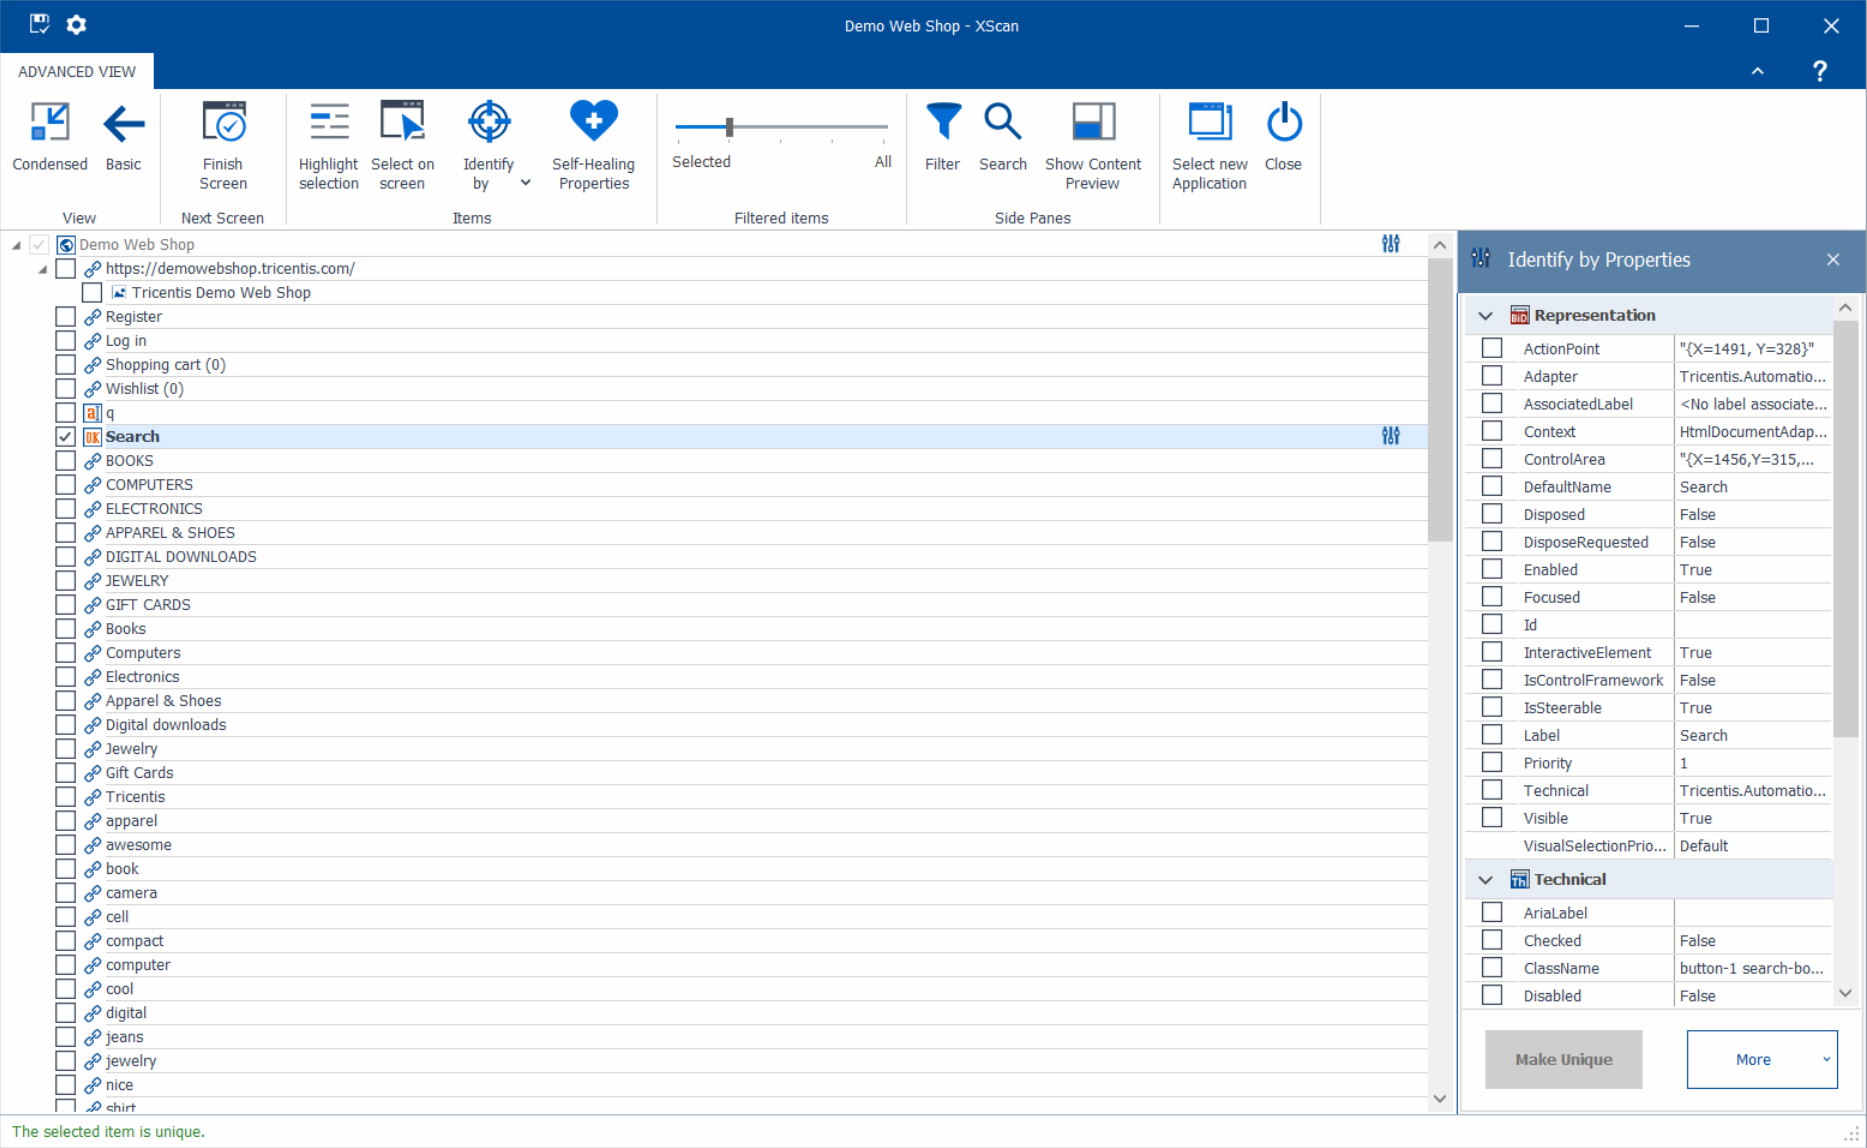The width and height of the screenshot is (1867, 1148).
Task: Collapse the Technical properties section
Action: point(1486,880)
